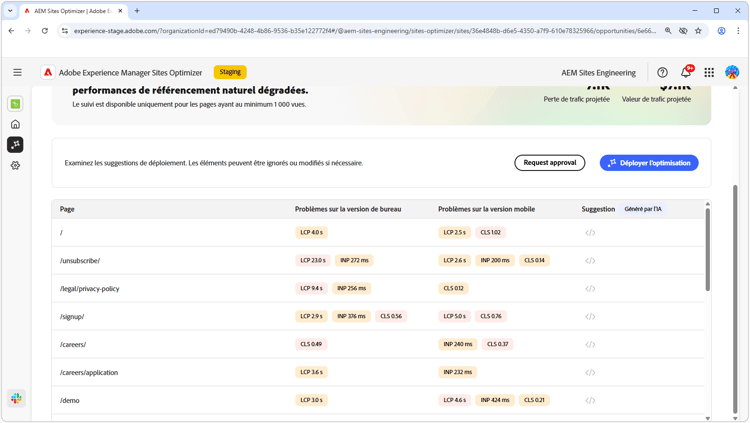Click the Adobe logo icon
Screen dimensions: 750x423
(x=48, y=72)
